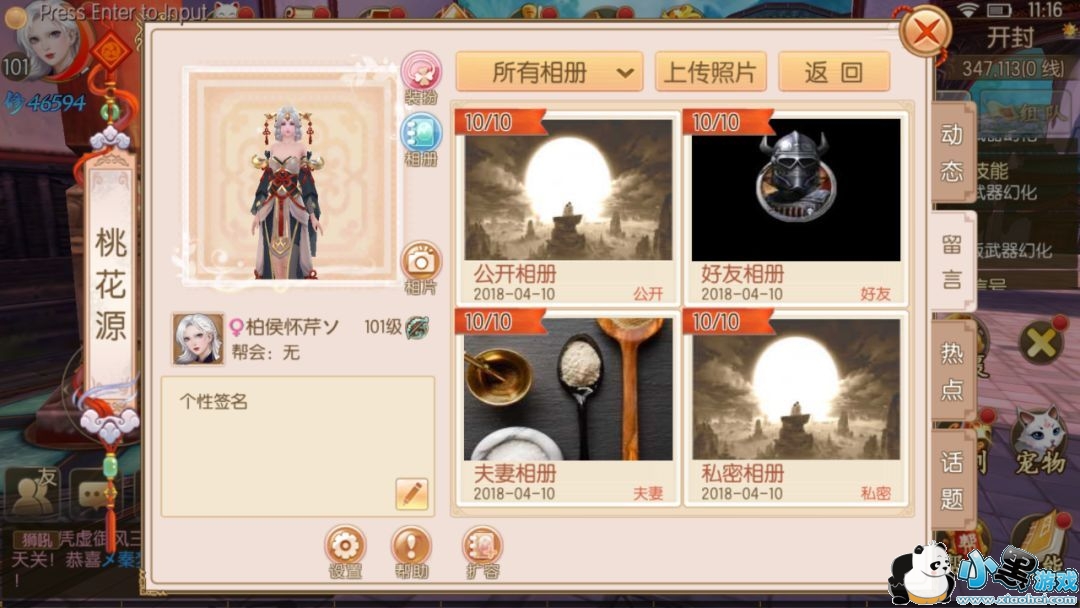Click the 个性签名 signature text field

coord(298,446)
